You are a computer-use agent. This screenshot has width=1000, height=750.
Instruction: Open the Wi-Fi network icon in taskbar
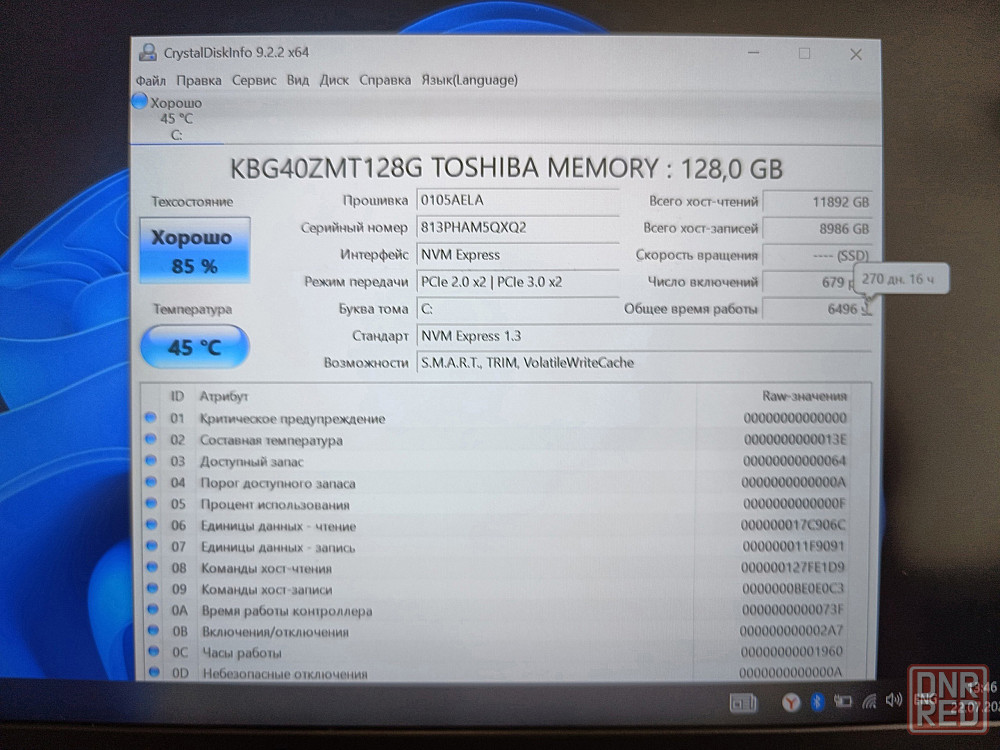(869, 702)
